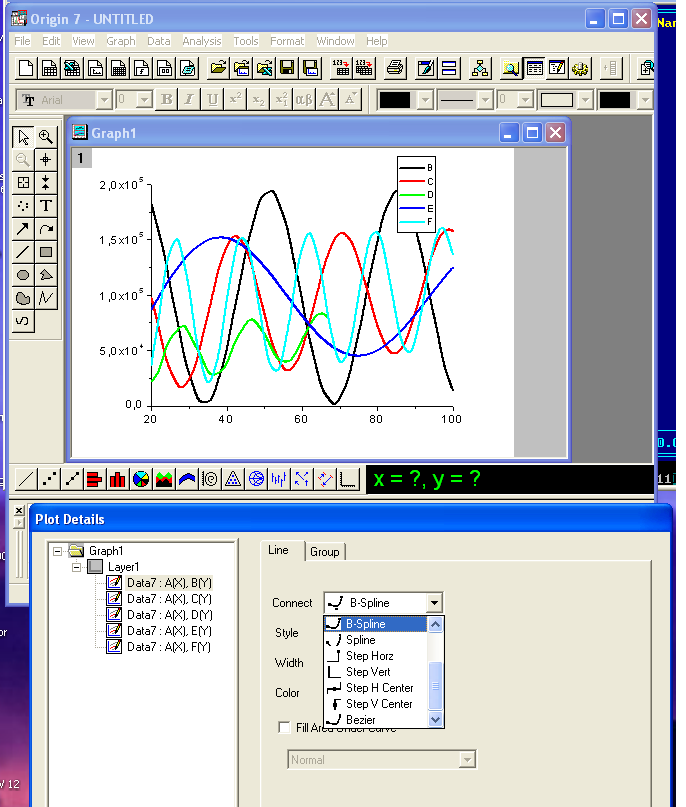
Task: Choose Bezier from the Connect list
Action: coord(376,720)
